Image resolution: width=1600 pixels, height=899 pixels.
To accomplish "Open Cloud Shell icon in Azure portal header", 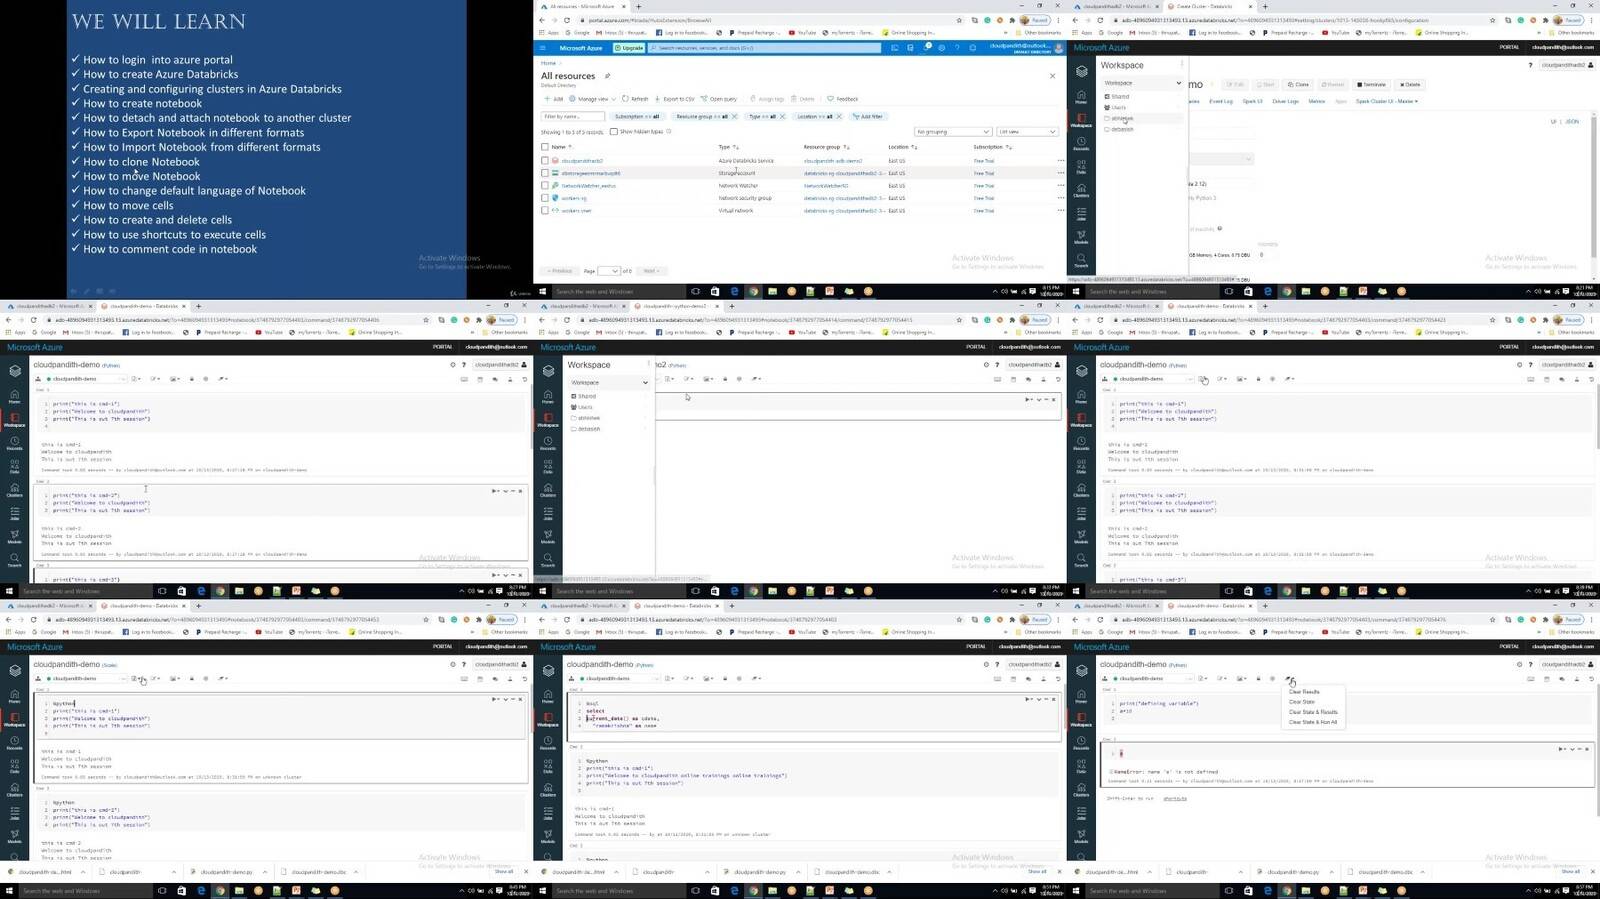I will tap(895, 48).
